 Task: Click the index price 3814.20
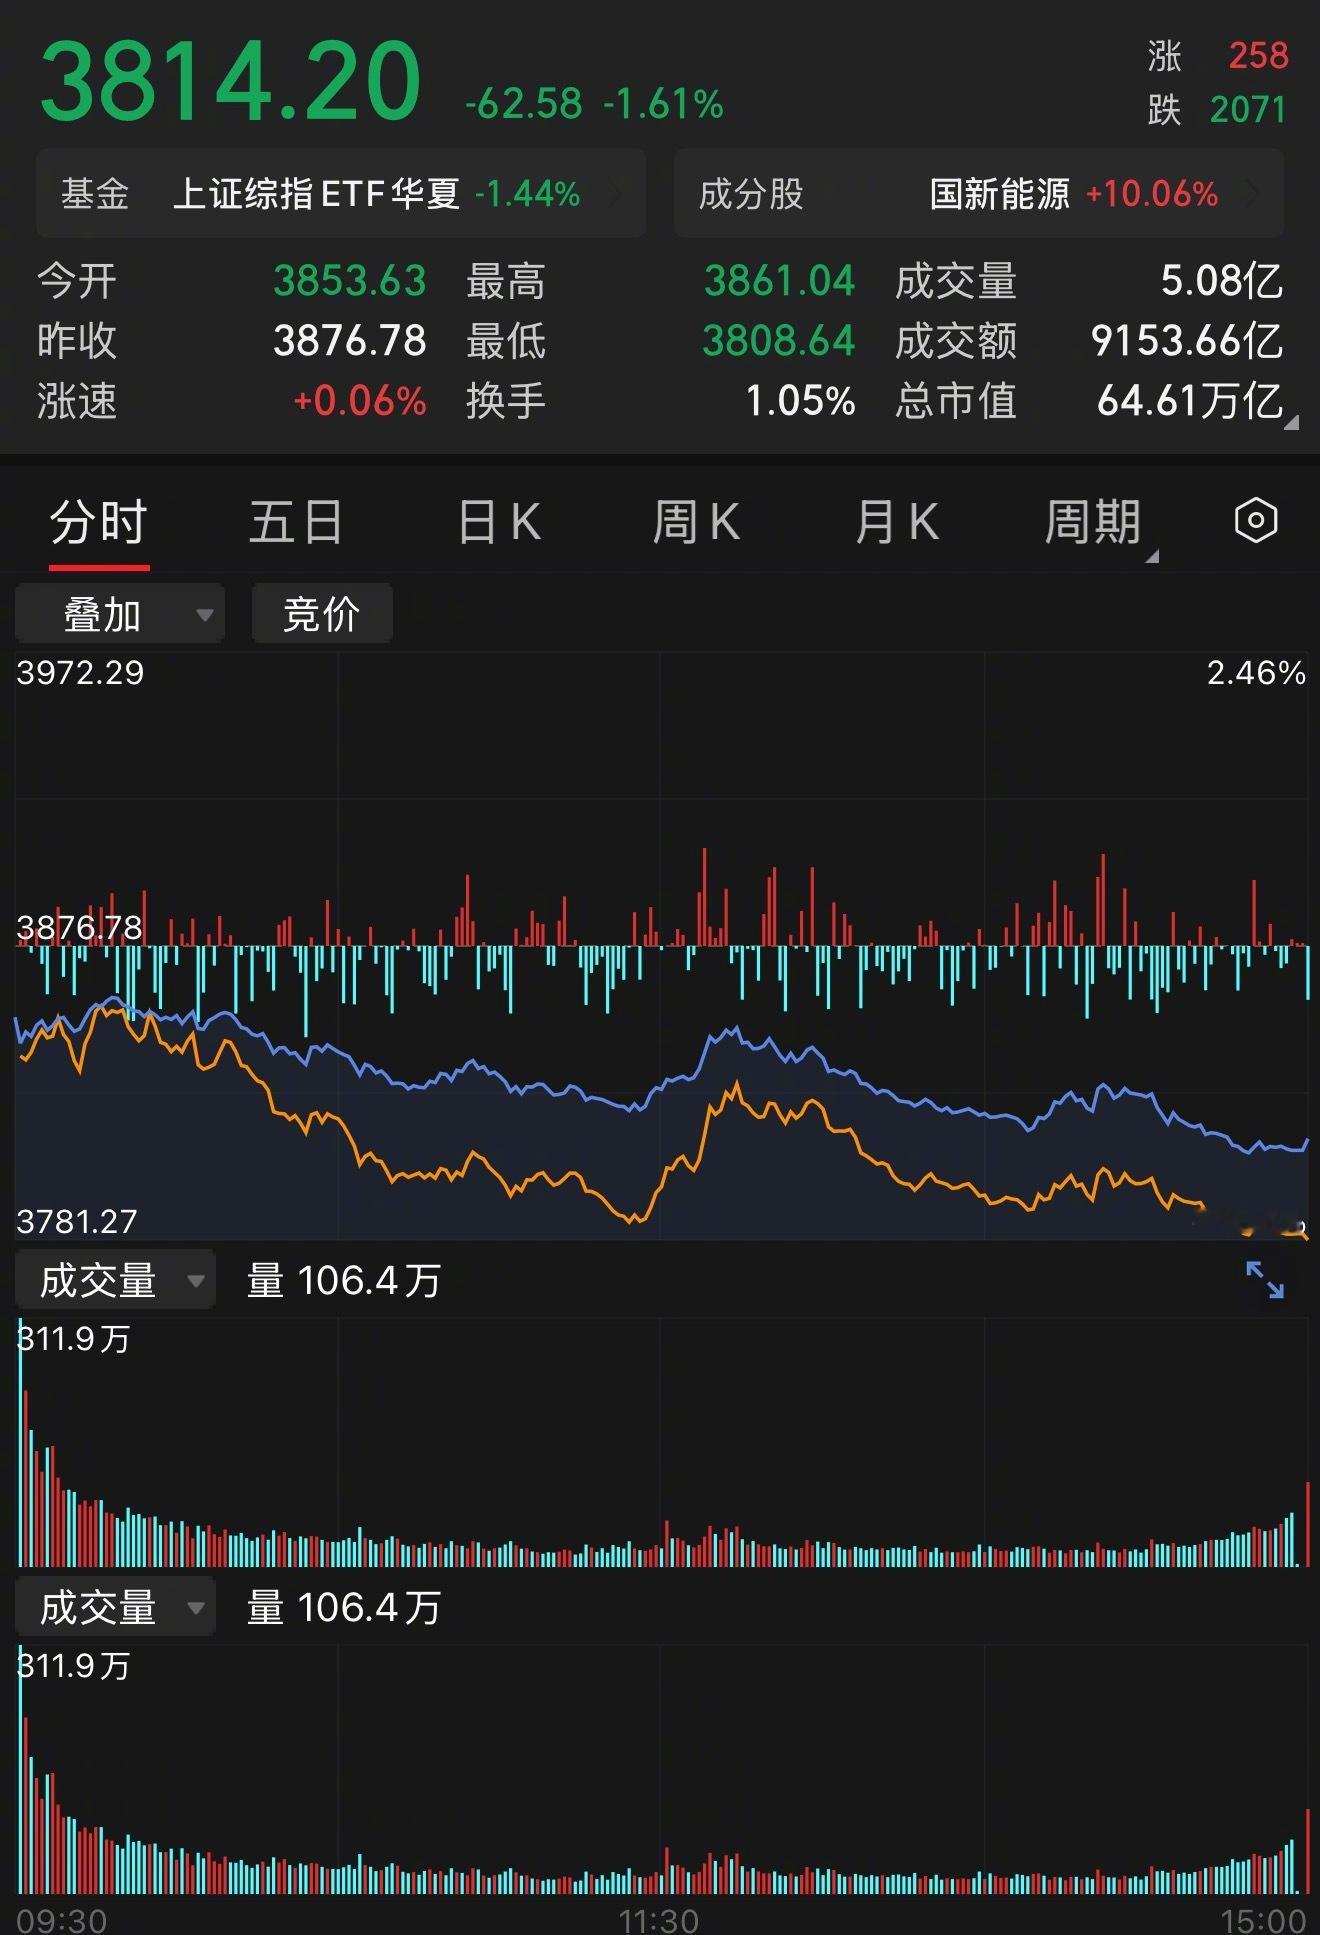click(230, 81)
